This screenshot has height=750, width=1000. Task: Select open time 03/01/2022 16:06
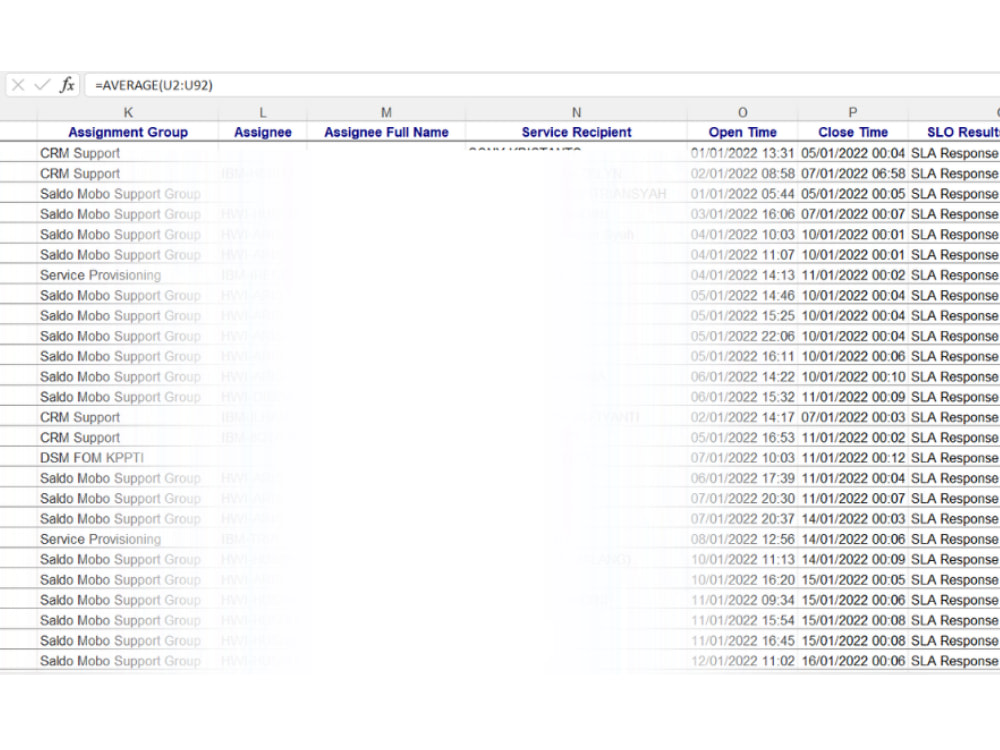tap(742, 214)
